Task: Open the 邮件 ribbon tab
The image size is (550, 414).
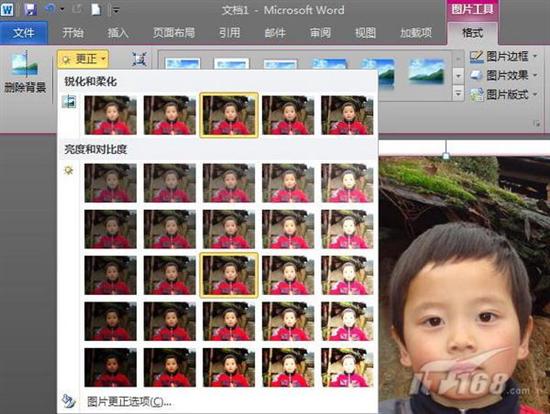Action: click(275, 33)
